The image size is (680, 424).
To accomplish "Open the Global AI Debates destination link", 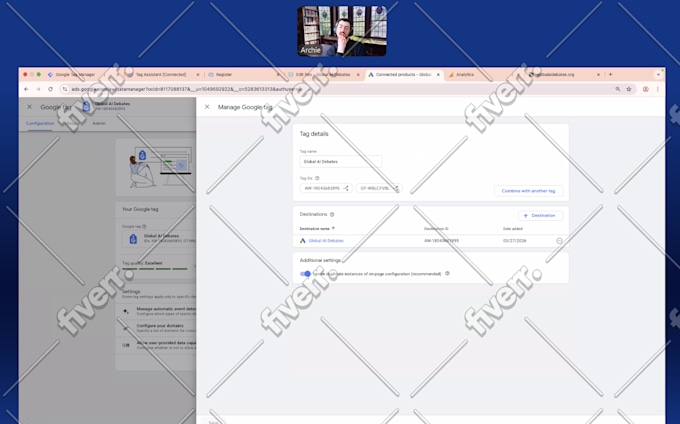I will (326, 241).
